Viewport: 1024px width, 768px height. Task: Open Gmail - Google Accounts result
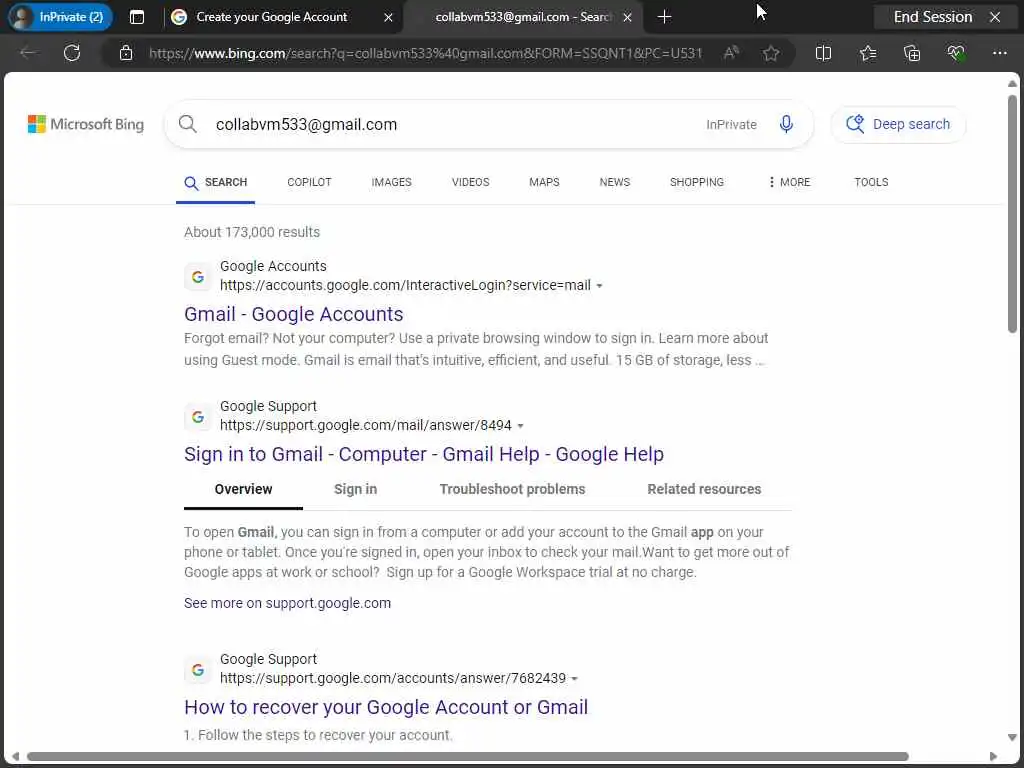point(294,314)
